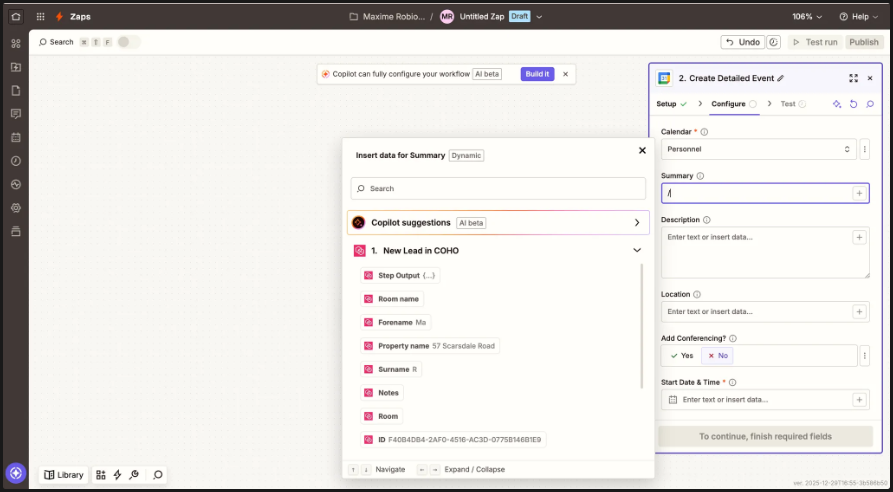893x492 pixels.
Task: Open the apps grid menu
Action: point(40,17)
